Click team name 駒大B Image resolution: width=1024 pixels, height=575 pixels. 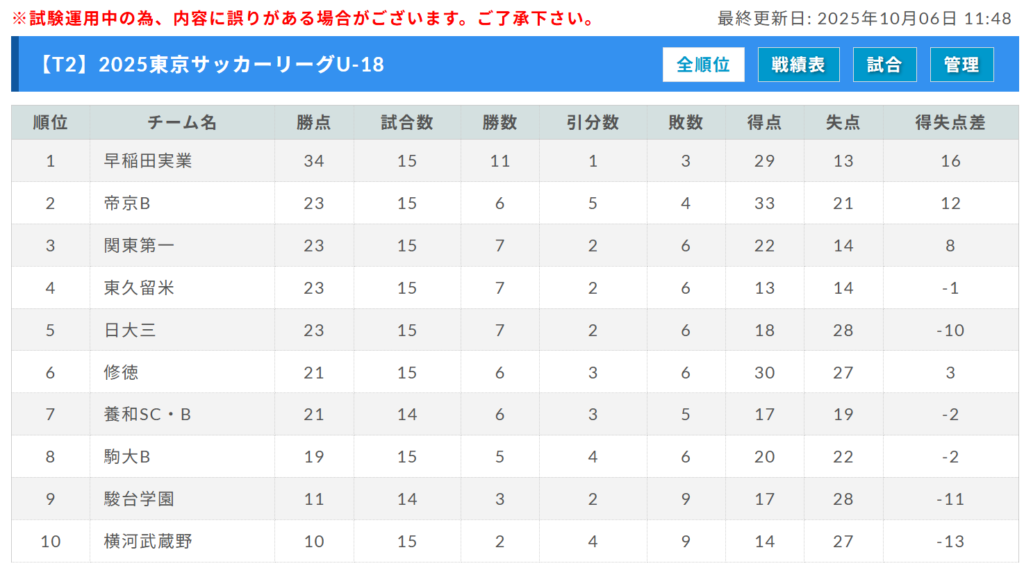click(x=127, y=457)
